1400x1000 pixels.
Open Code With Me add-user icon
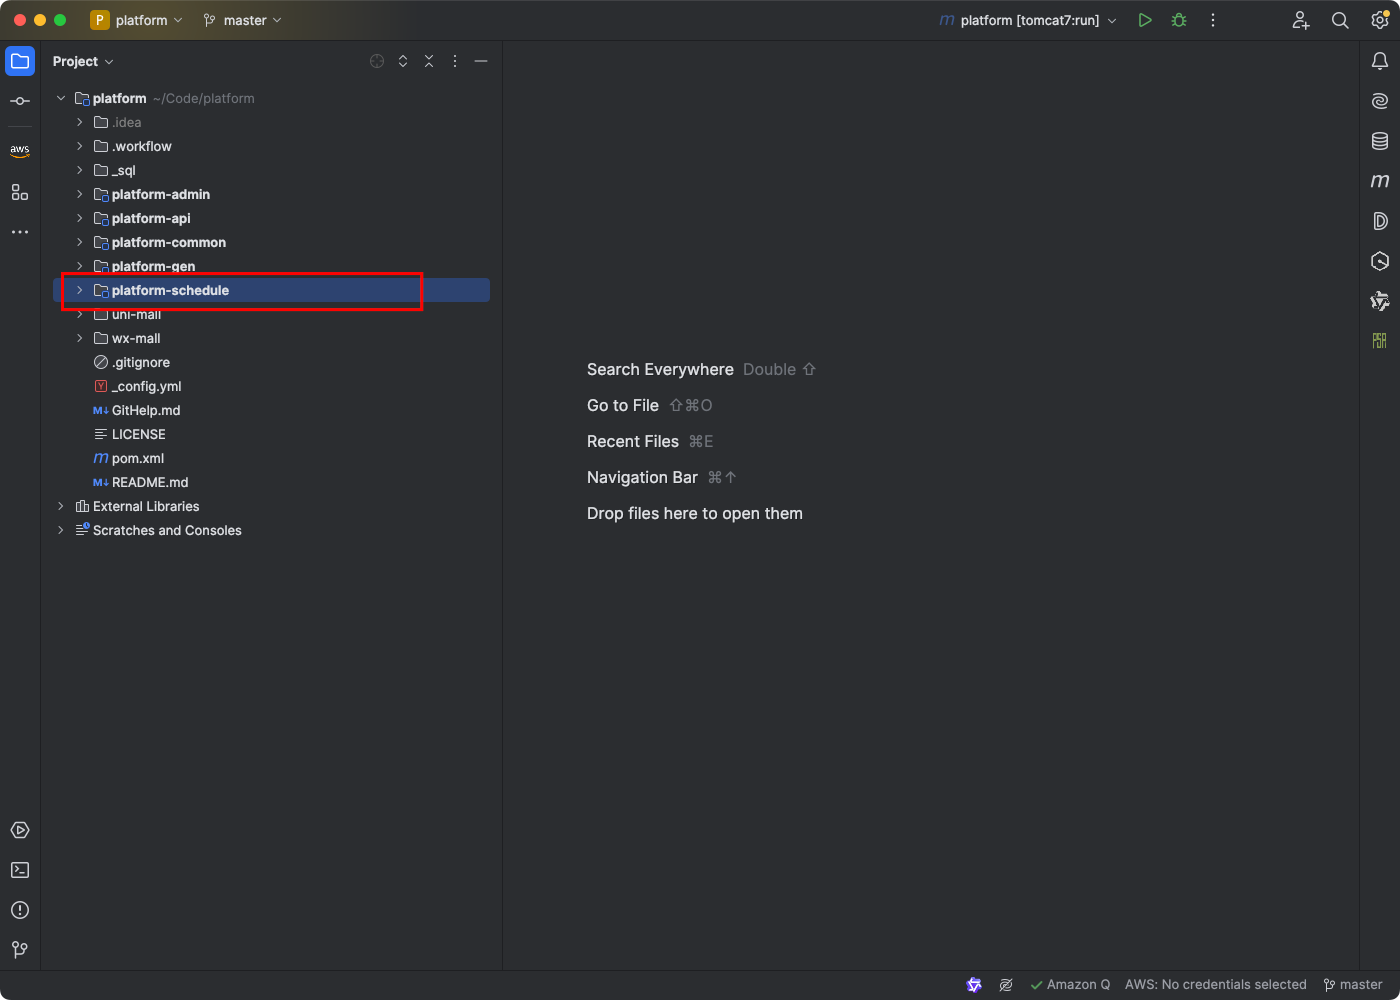pos(1300,20)
